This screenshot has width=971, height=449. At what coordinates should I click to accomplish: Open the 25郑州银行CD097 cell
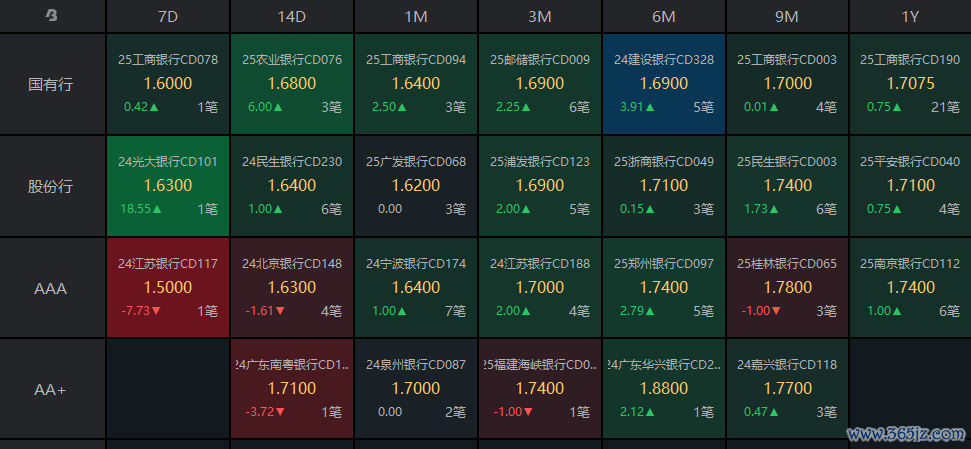coord(663,287)
